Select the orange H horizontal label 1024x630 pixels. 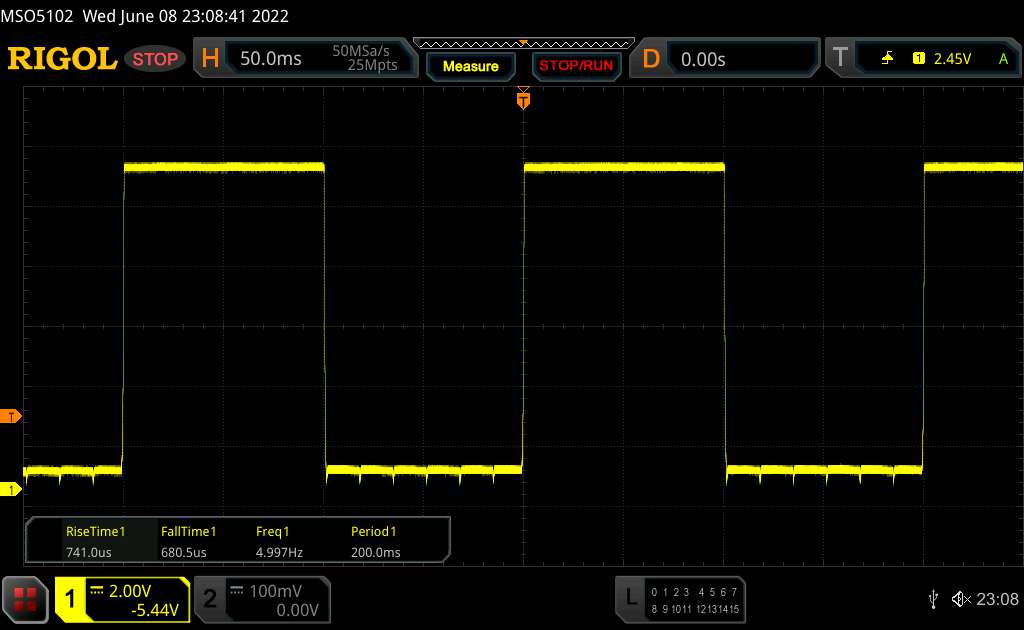[x=210, y=58]
